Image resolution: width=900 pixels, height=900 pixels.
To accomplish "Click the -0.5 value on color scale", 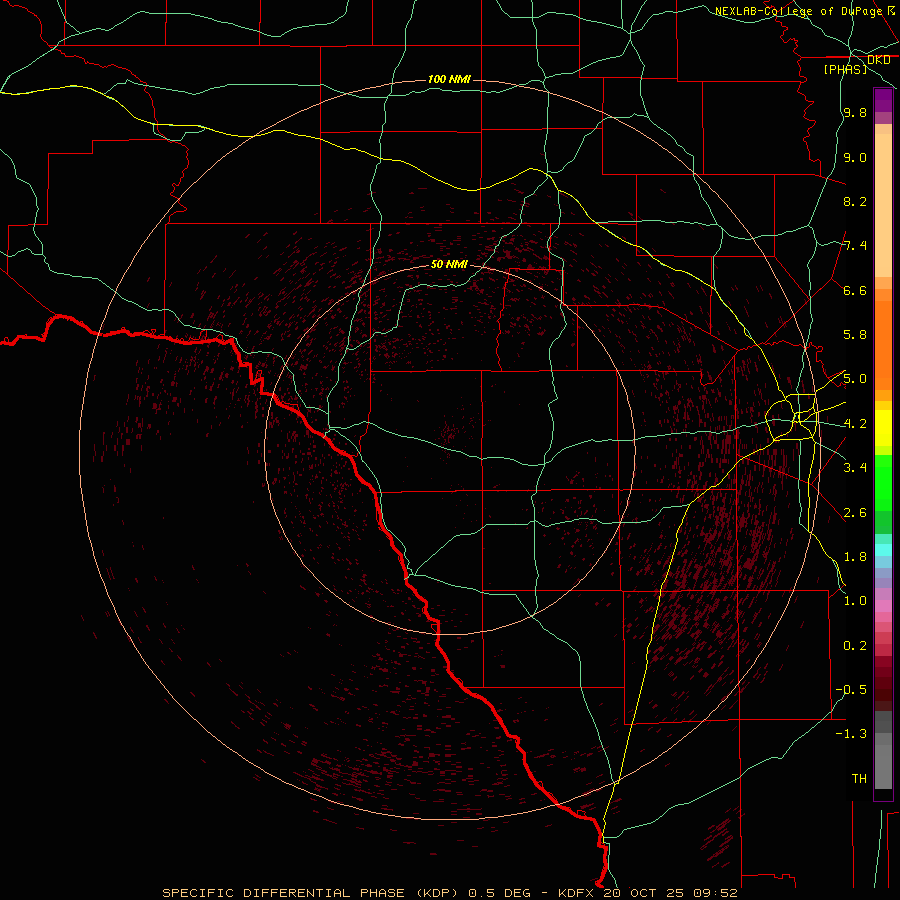I will (x=851, y=690).
